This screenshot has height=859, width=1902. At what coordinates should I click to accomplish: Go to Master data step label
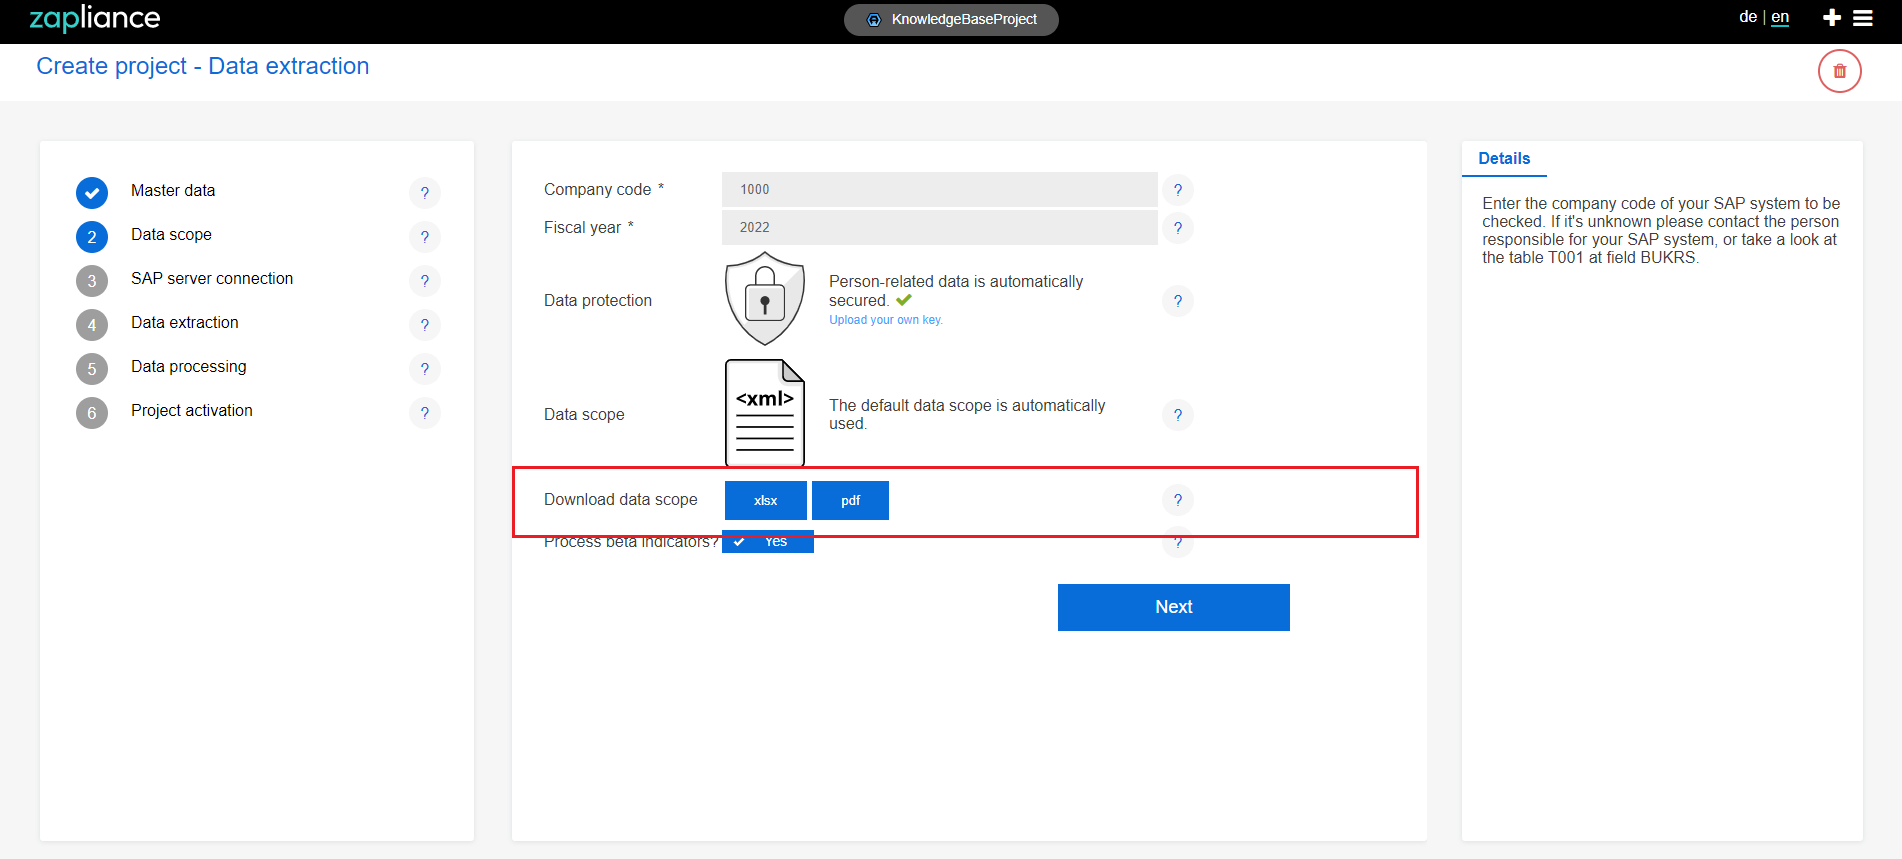click(x=173, y=190)
